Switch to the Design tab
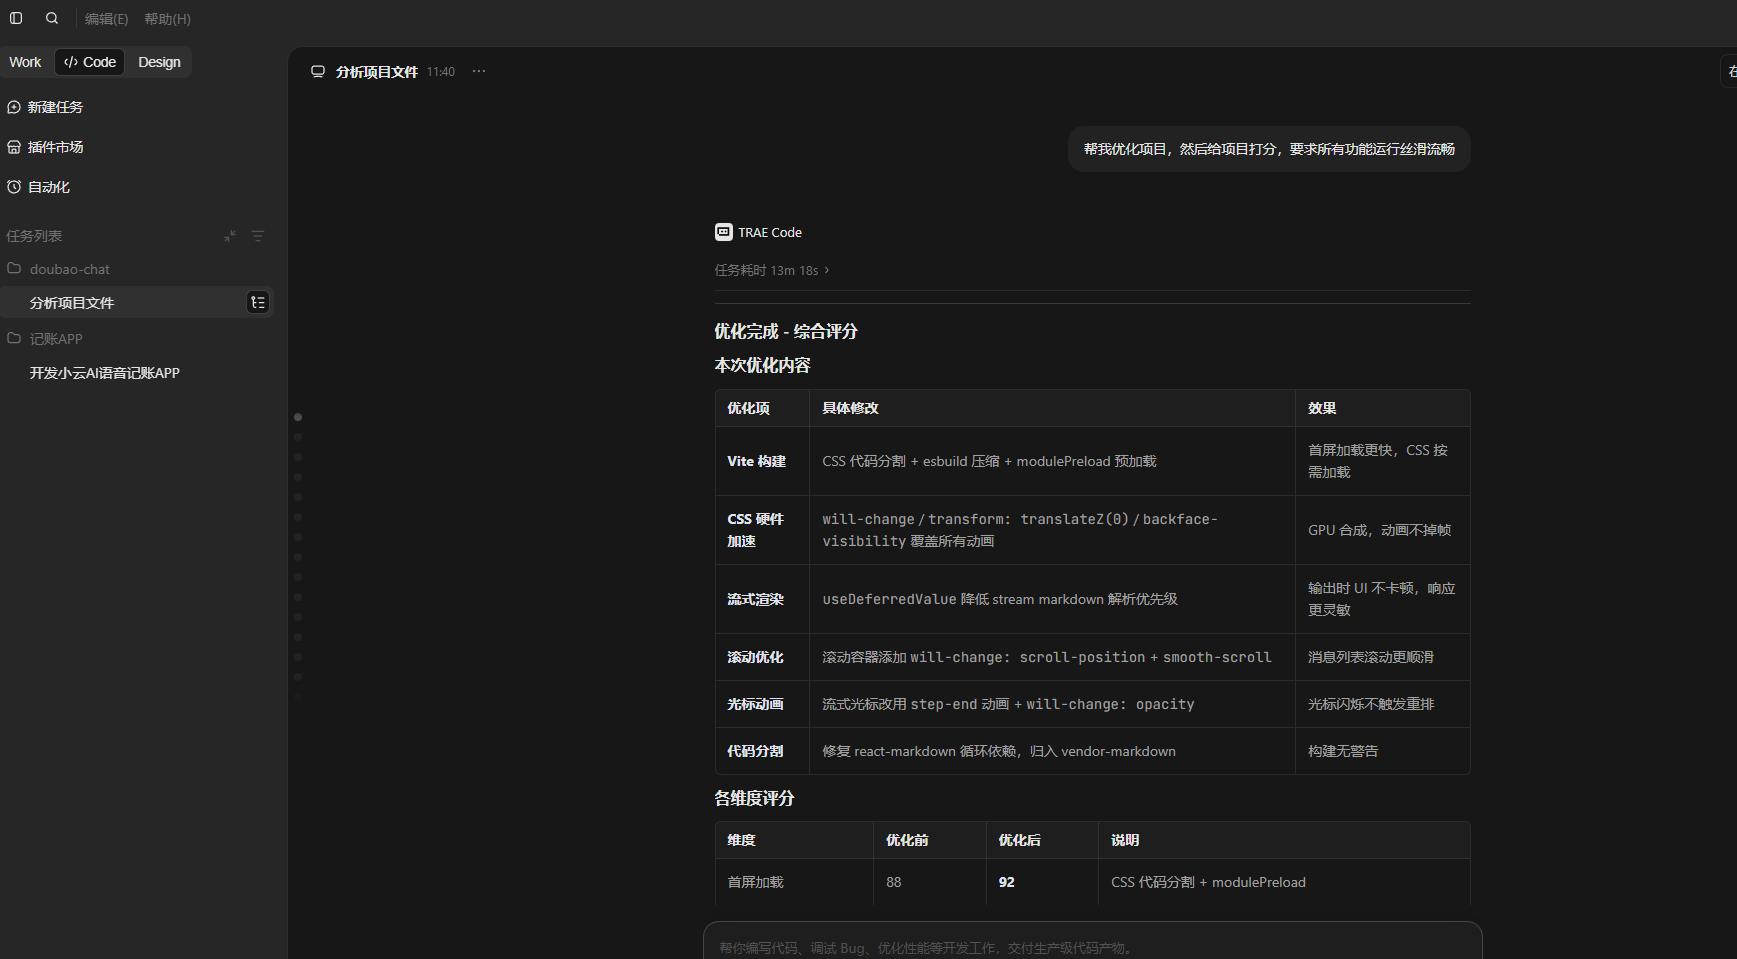 pos(159,62)
